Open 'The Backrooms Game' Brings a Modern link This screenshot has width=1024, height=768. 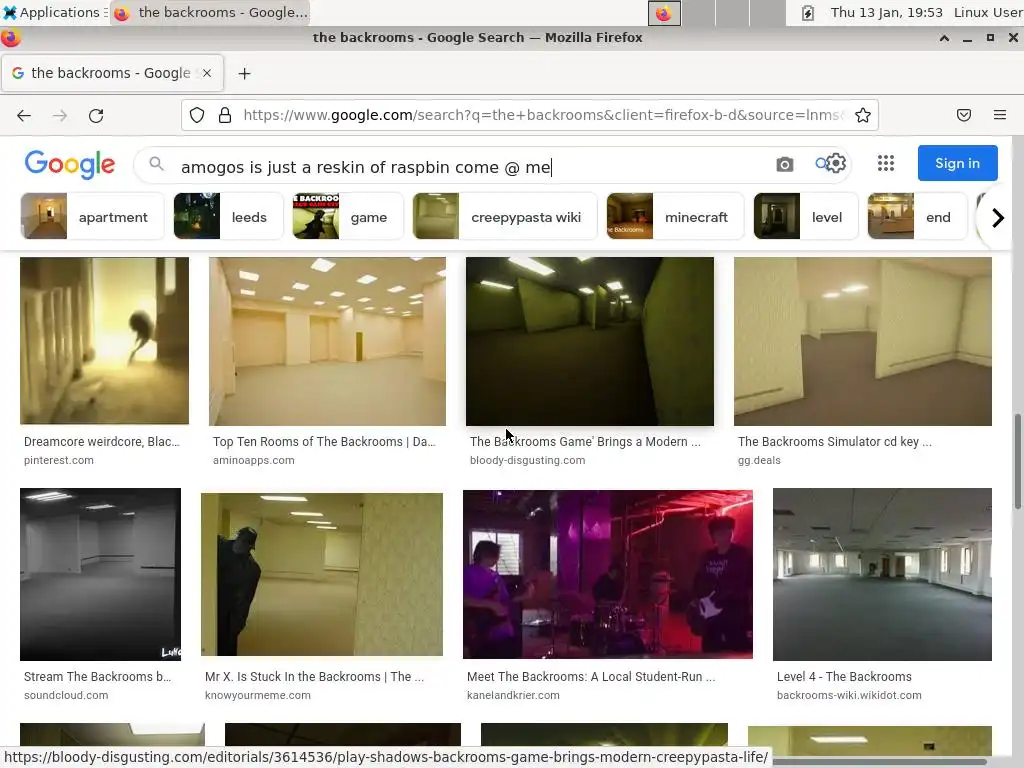(585, 441)
